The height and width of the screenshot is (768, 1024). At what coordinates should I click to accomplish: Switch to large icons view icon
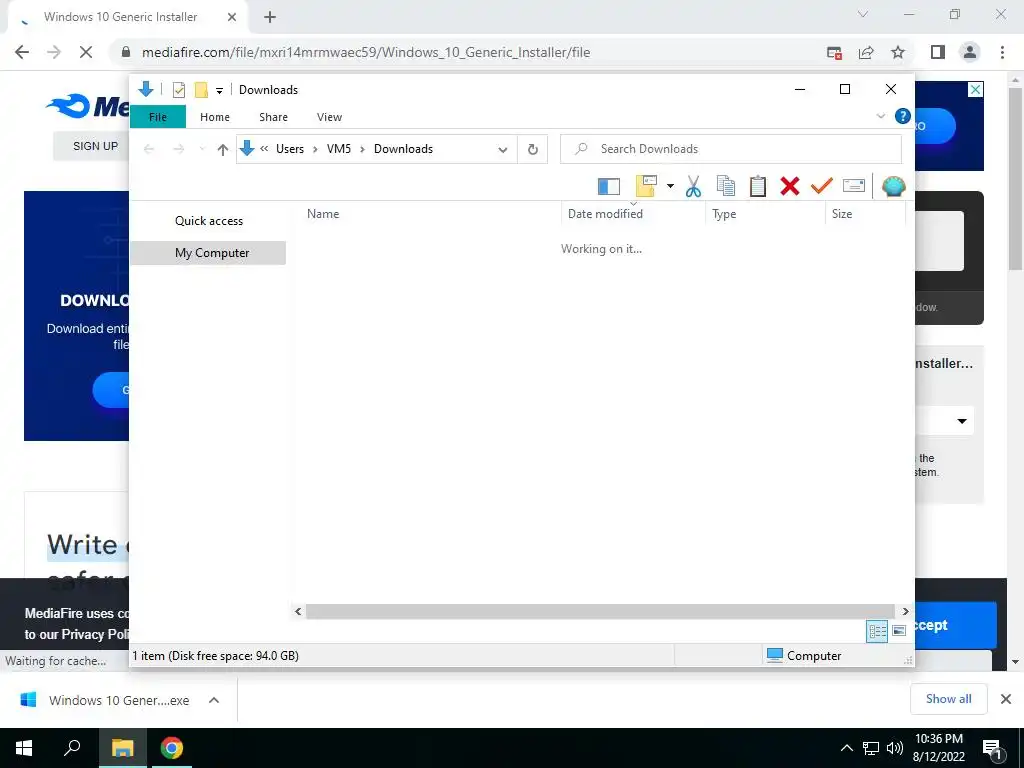tap(899, 631)
